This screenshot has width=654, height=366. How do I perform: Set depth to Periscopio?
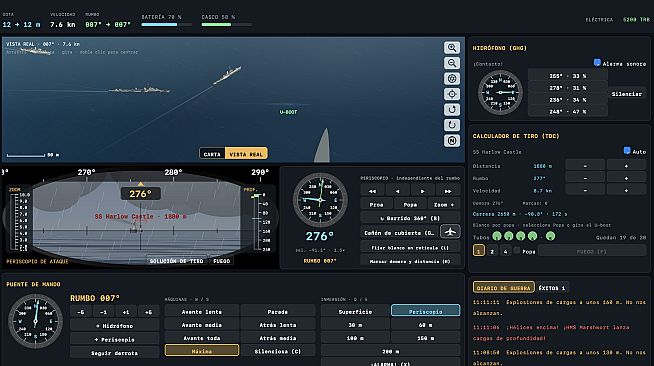425,311
